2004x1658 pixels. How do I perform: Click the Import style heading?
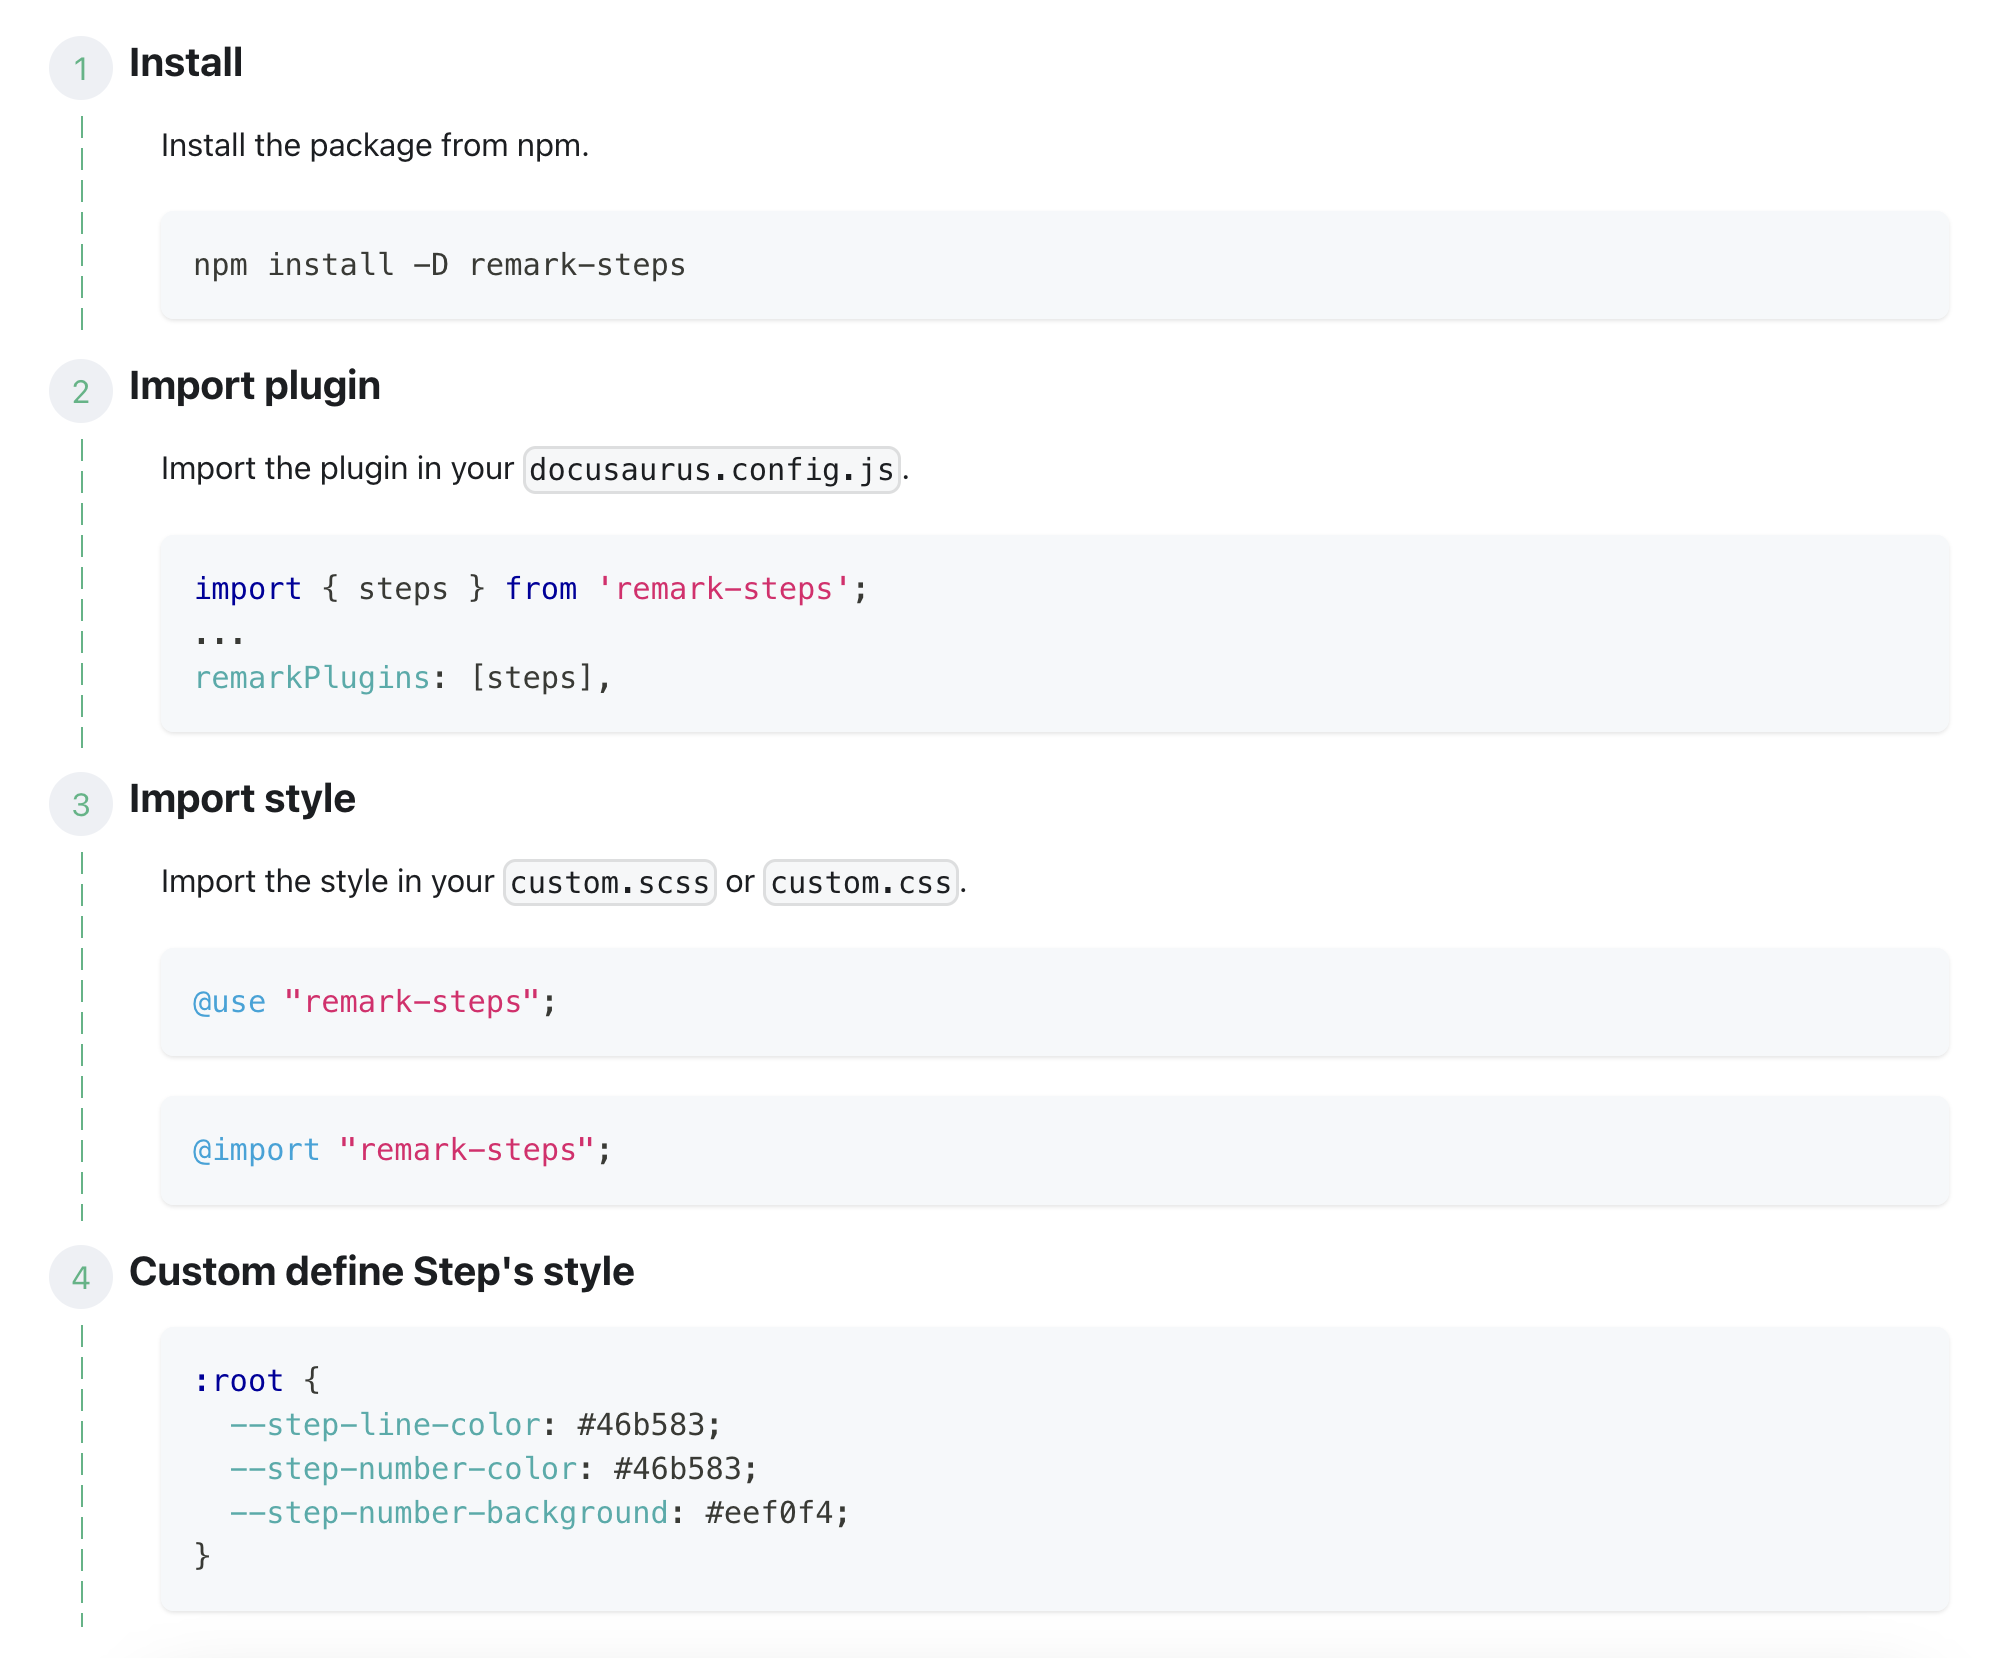point(242,799)
